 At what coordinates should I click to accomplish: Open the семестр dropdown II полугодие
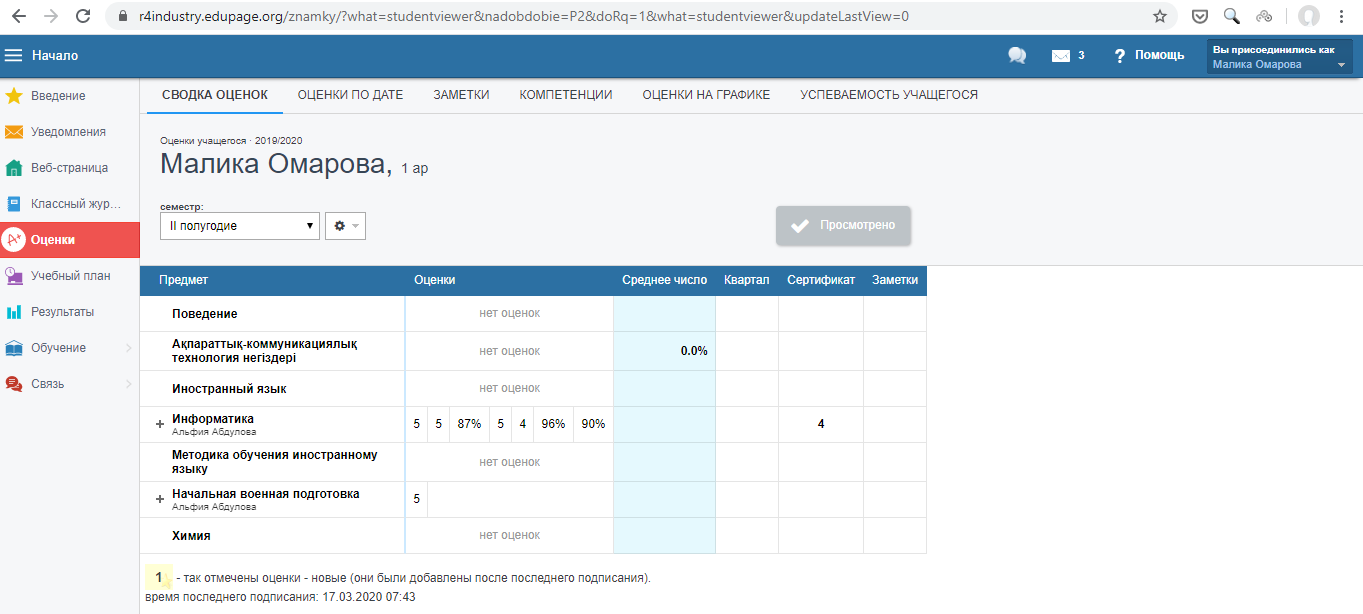tap(240, 226)
